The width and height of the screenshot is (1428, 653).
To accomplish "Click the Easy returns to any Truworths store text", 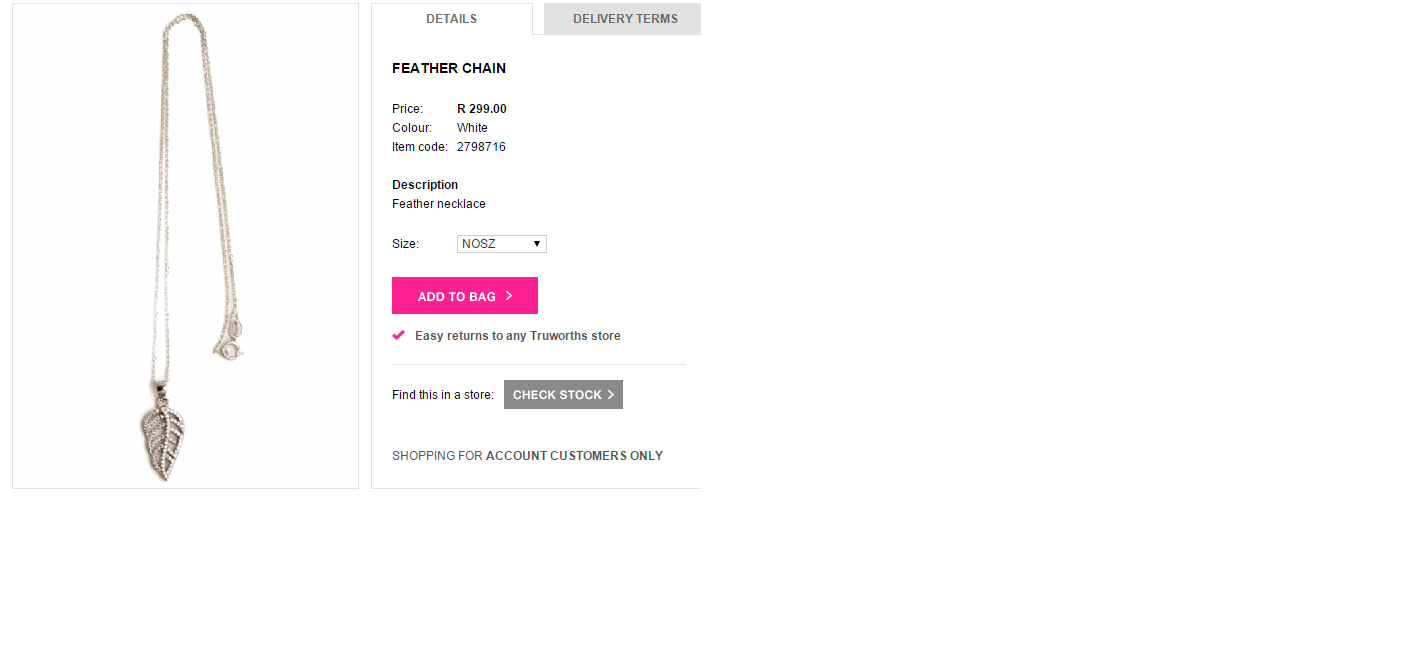I will tap(517, 336).
